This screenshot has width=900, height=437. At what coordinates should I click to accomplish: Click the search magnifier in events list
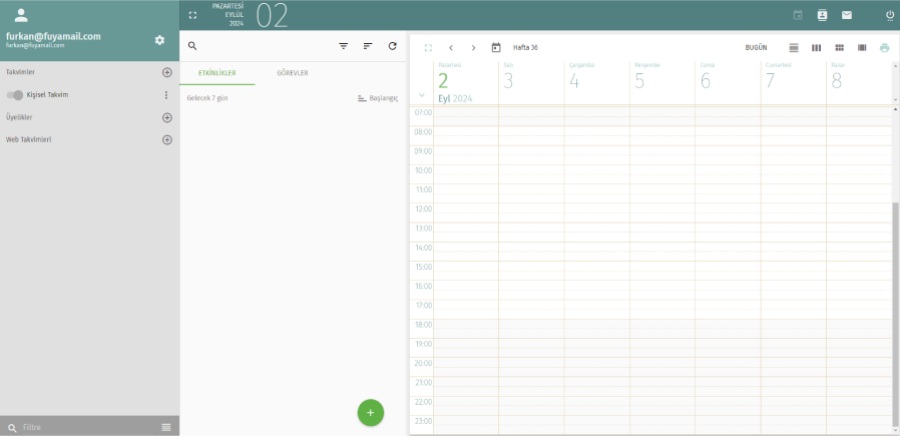[192, 46]
